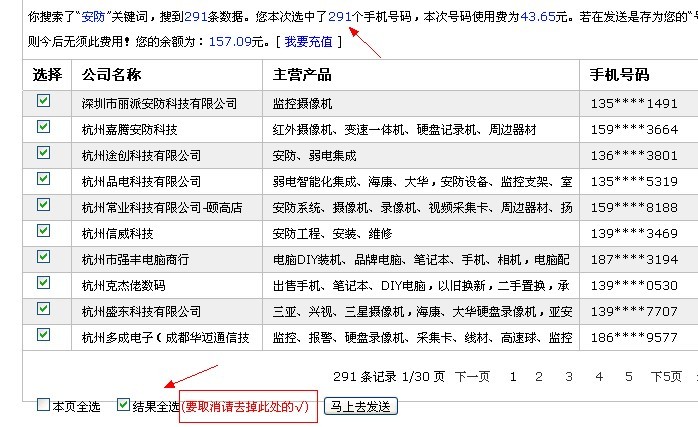Screen dimensions: 698x427
Task: Jump to page 3 of results
Action: tap(569, 377)
